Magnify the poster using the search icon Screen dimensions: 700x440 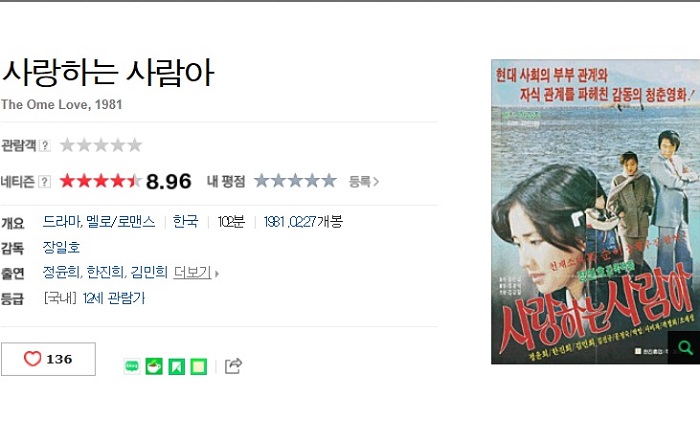[684, 347]
